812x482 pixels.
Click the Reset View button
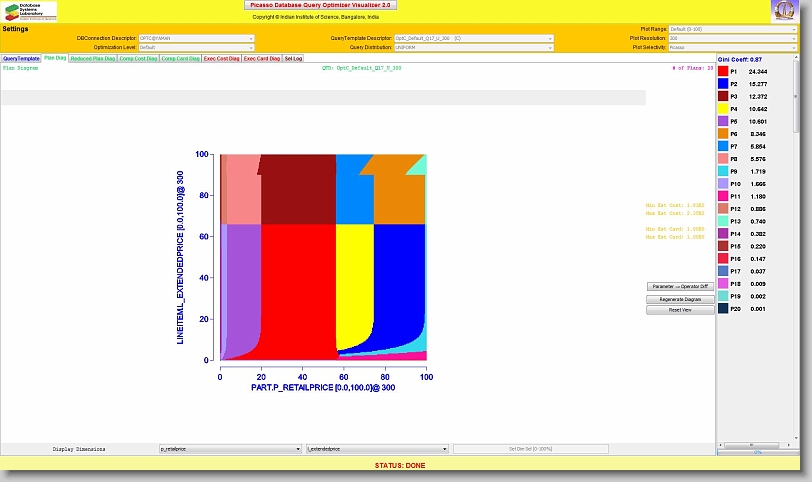coord(680,310)
